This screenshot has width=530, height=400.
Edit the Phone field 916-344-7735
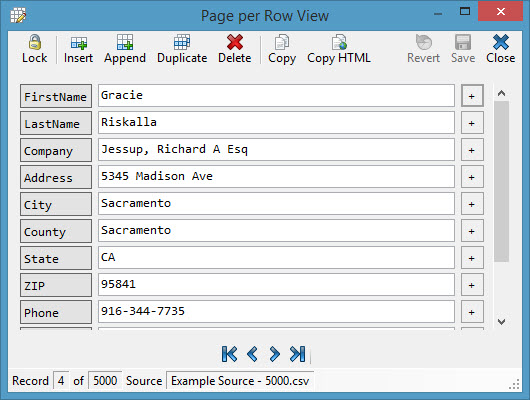click(x=276, y=312)
